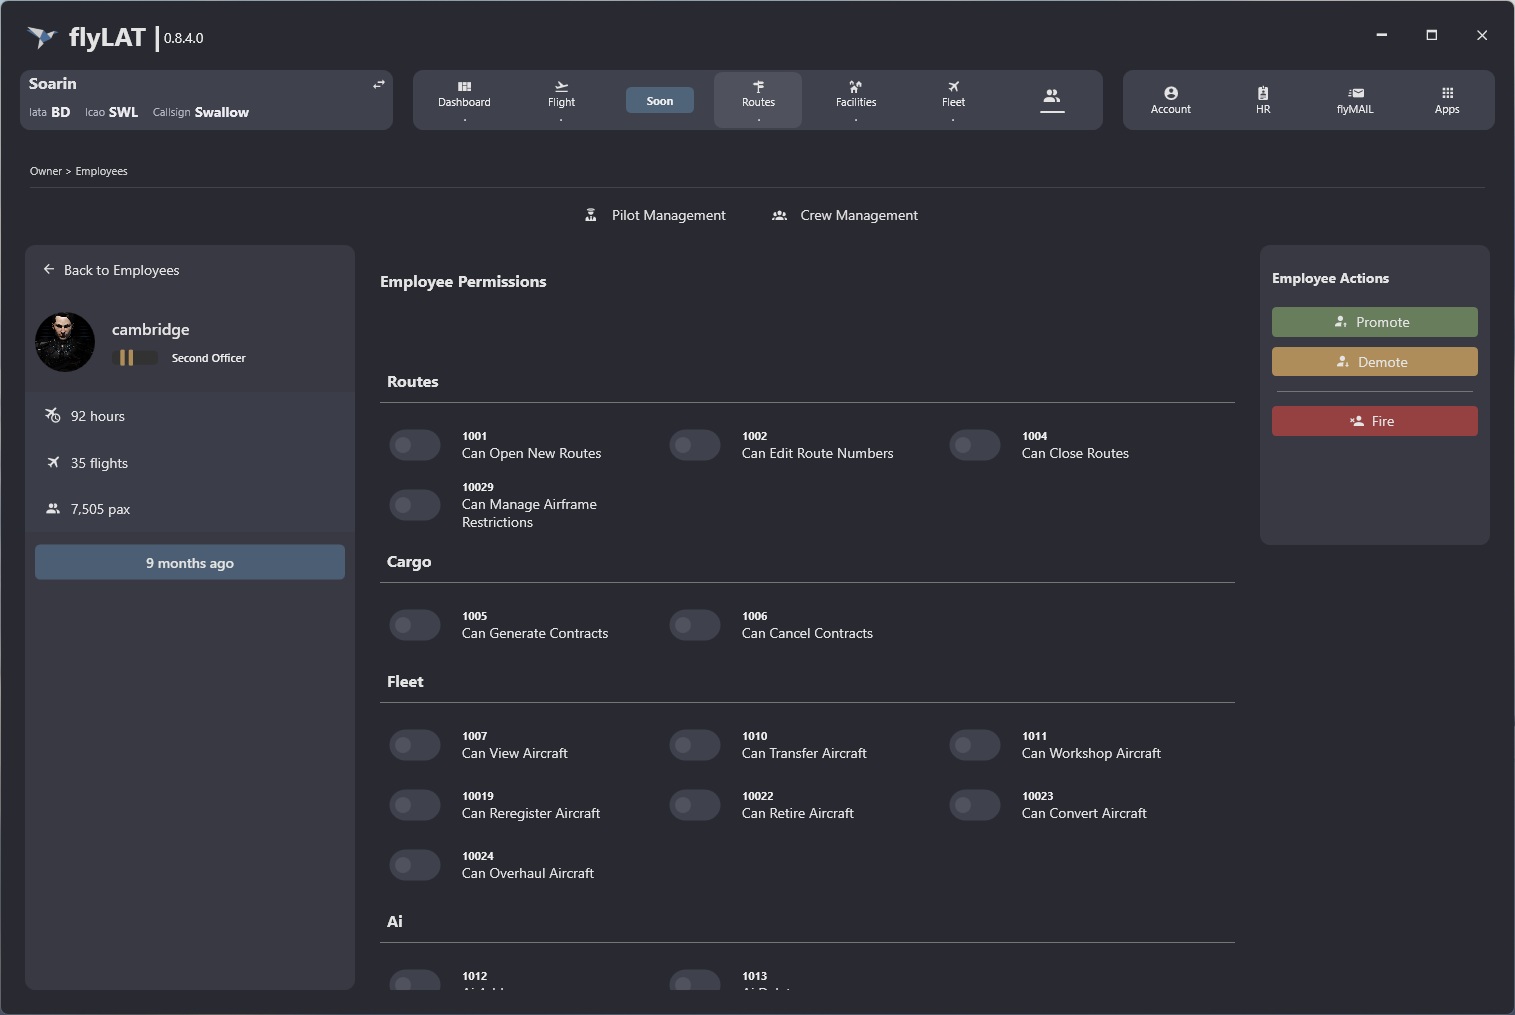Click the red Fire button
The height and width of the screenshot is (1015, 1515).
pyautogui.click(x=1374, y=421)
